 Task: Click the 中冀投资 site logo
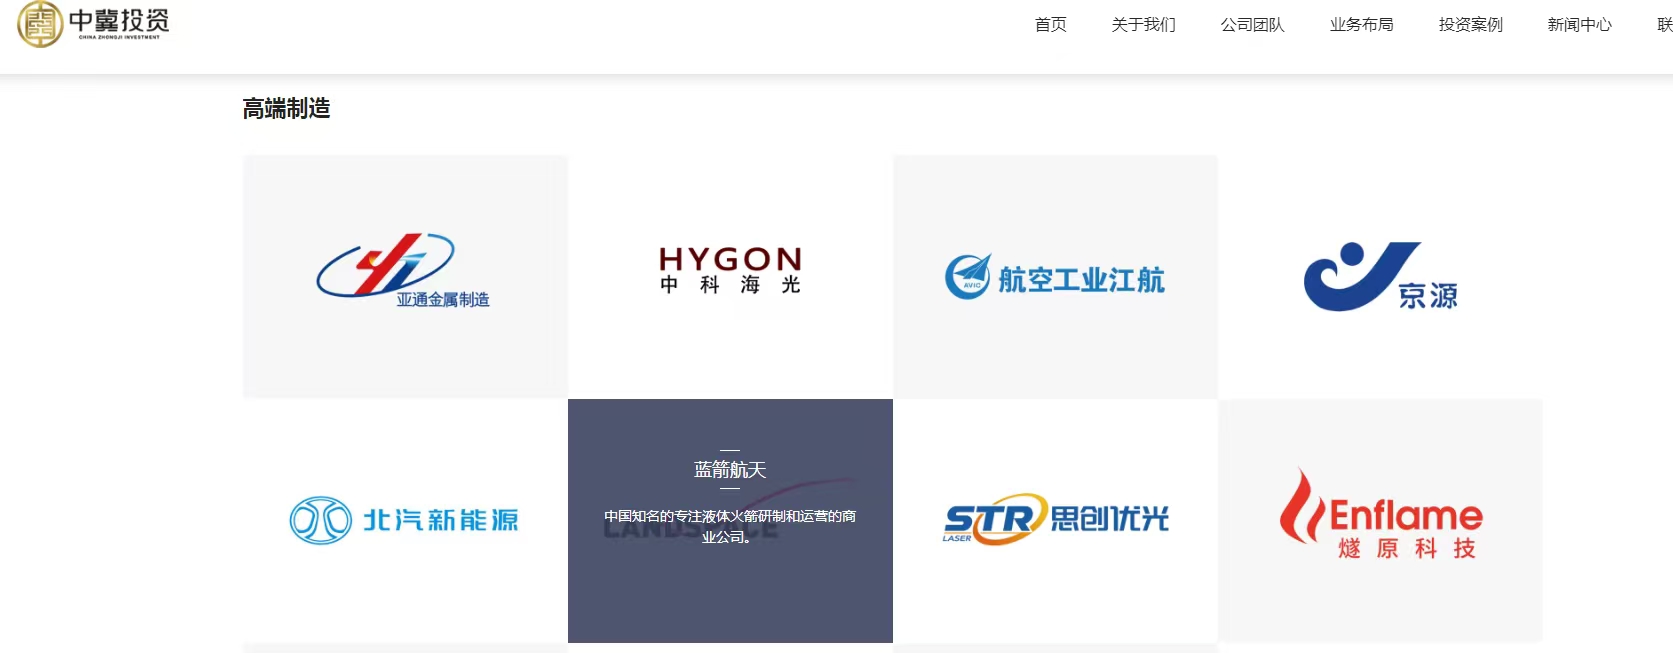pyautogui.click(x=94, y=24)
